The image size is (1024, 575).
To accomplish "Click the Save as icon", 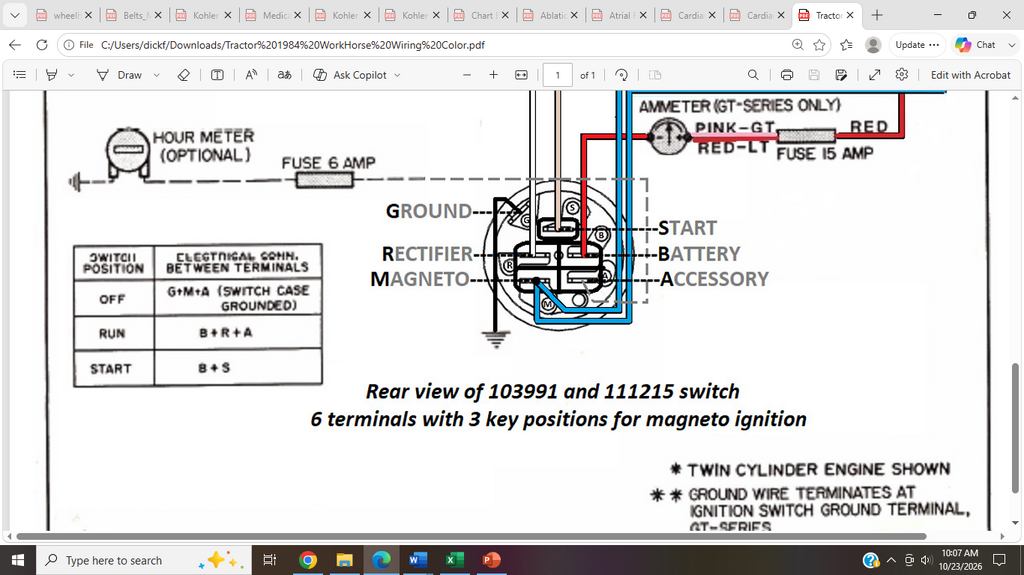I will pyautogui.click(x=841, y=75).
